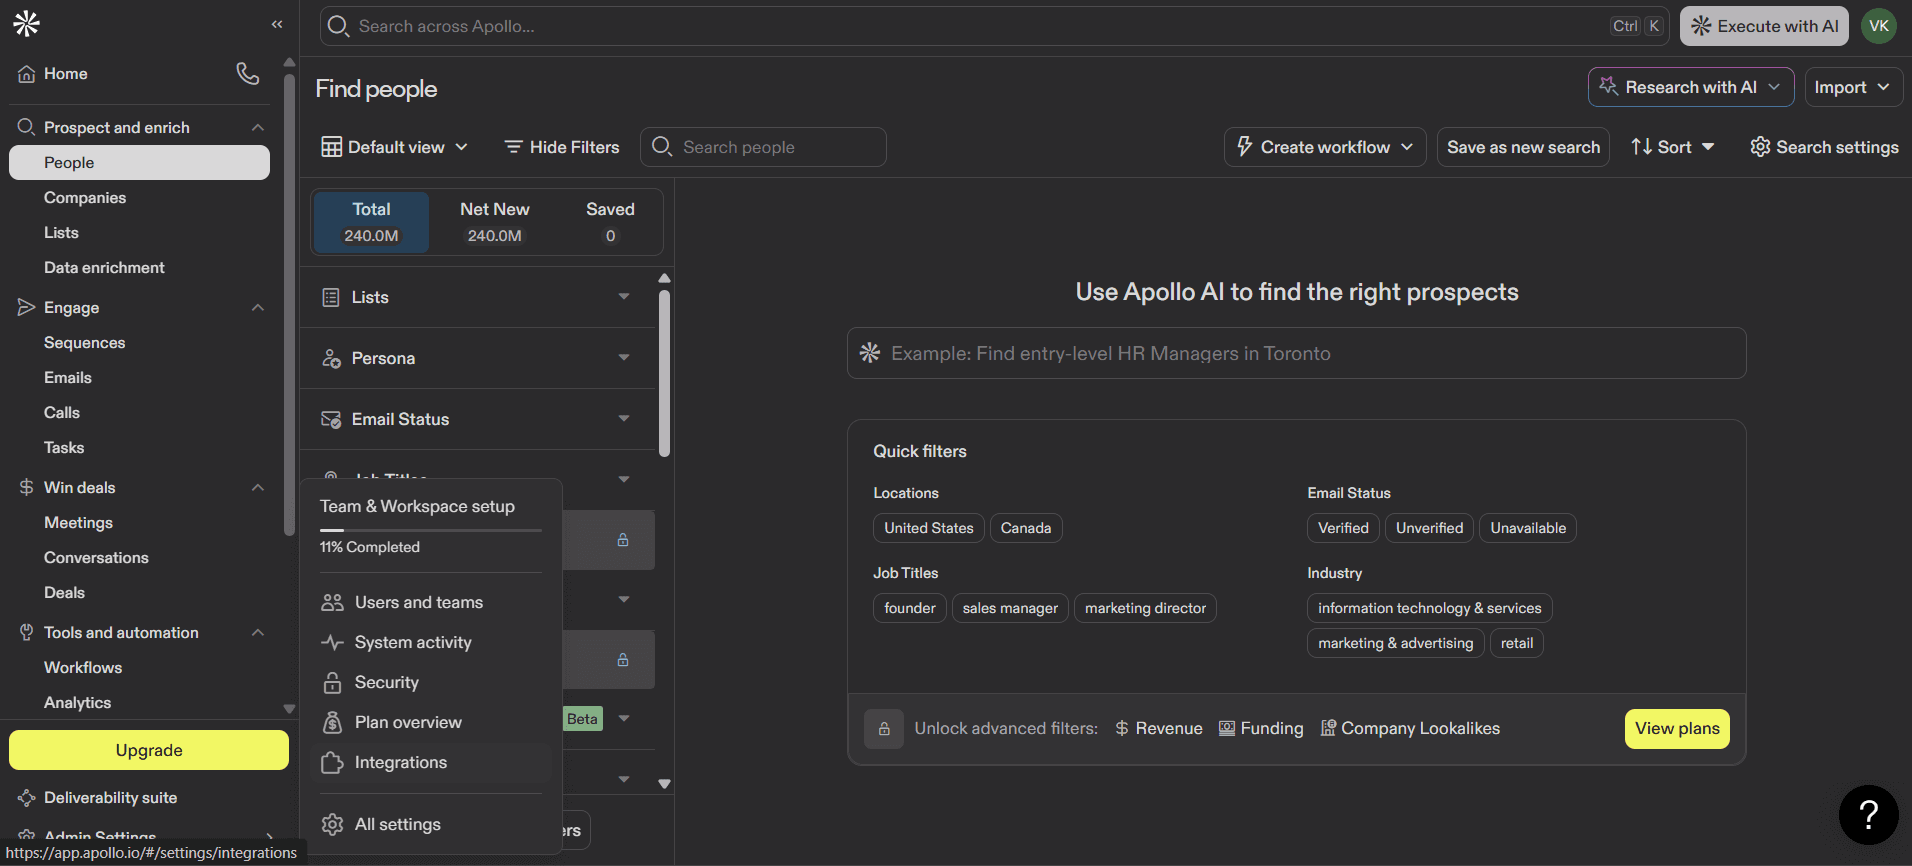Click the Upgrade button
The width and height of the screenshot is (1912, 866).
pos(149,750)
